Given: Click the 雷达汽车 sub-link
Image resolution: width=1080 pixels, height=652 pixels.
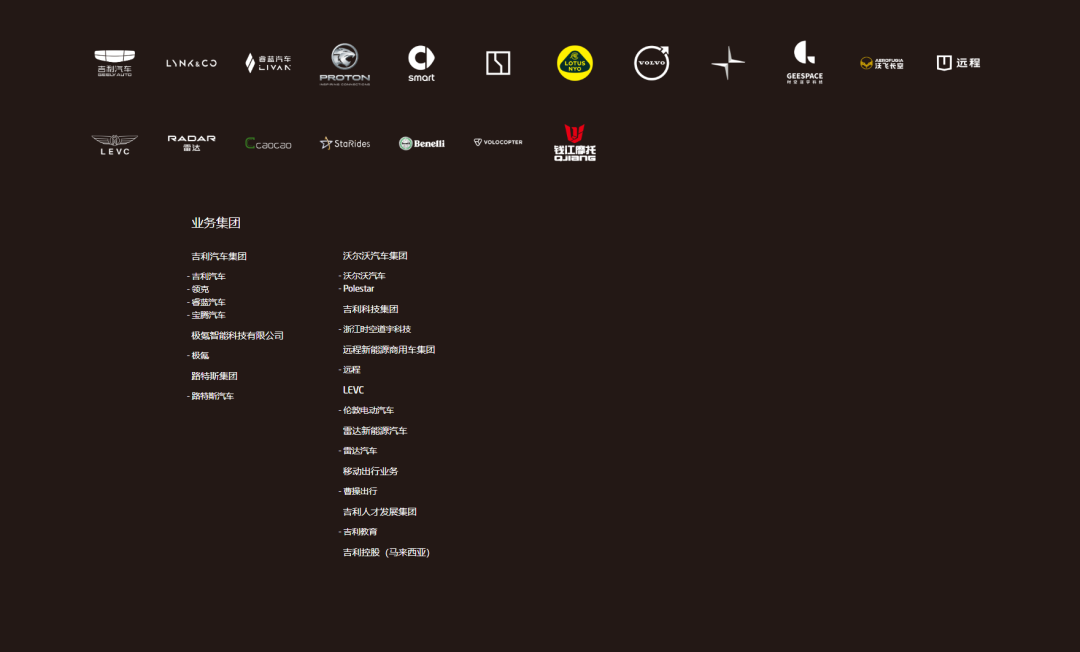Looking at the screenshot, I should pos(360,451).
